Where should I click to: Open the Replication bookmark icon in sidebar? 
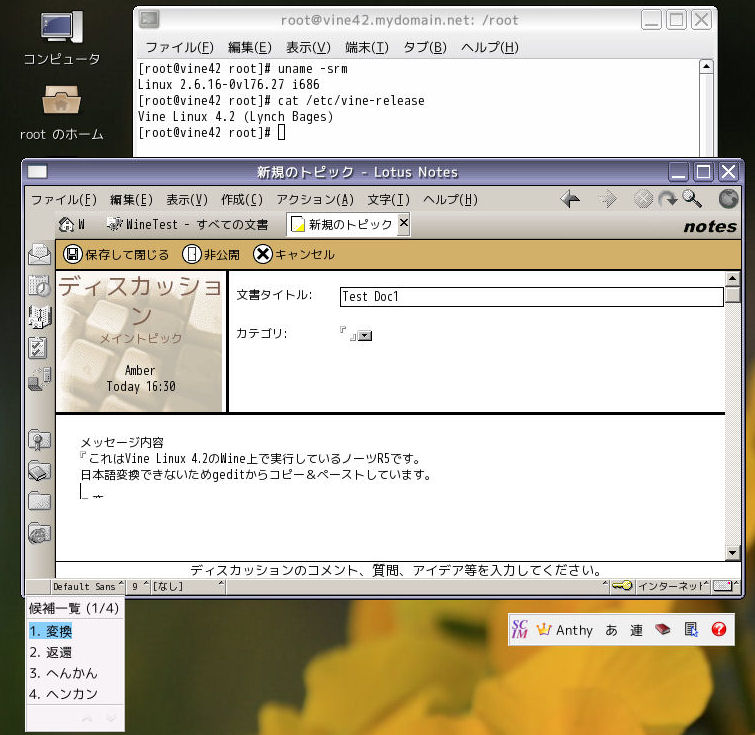point(39,379)
